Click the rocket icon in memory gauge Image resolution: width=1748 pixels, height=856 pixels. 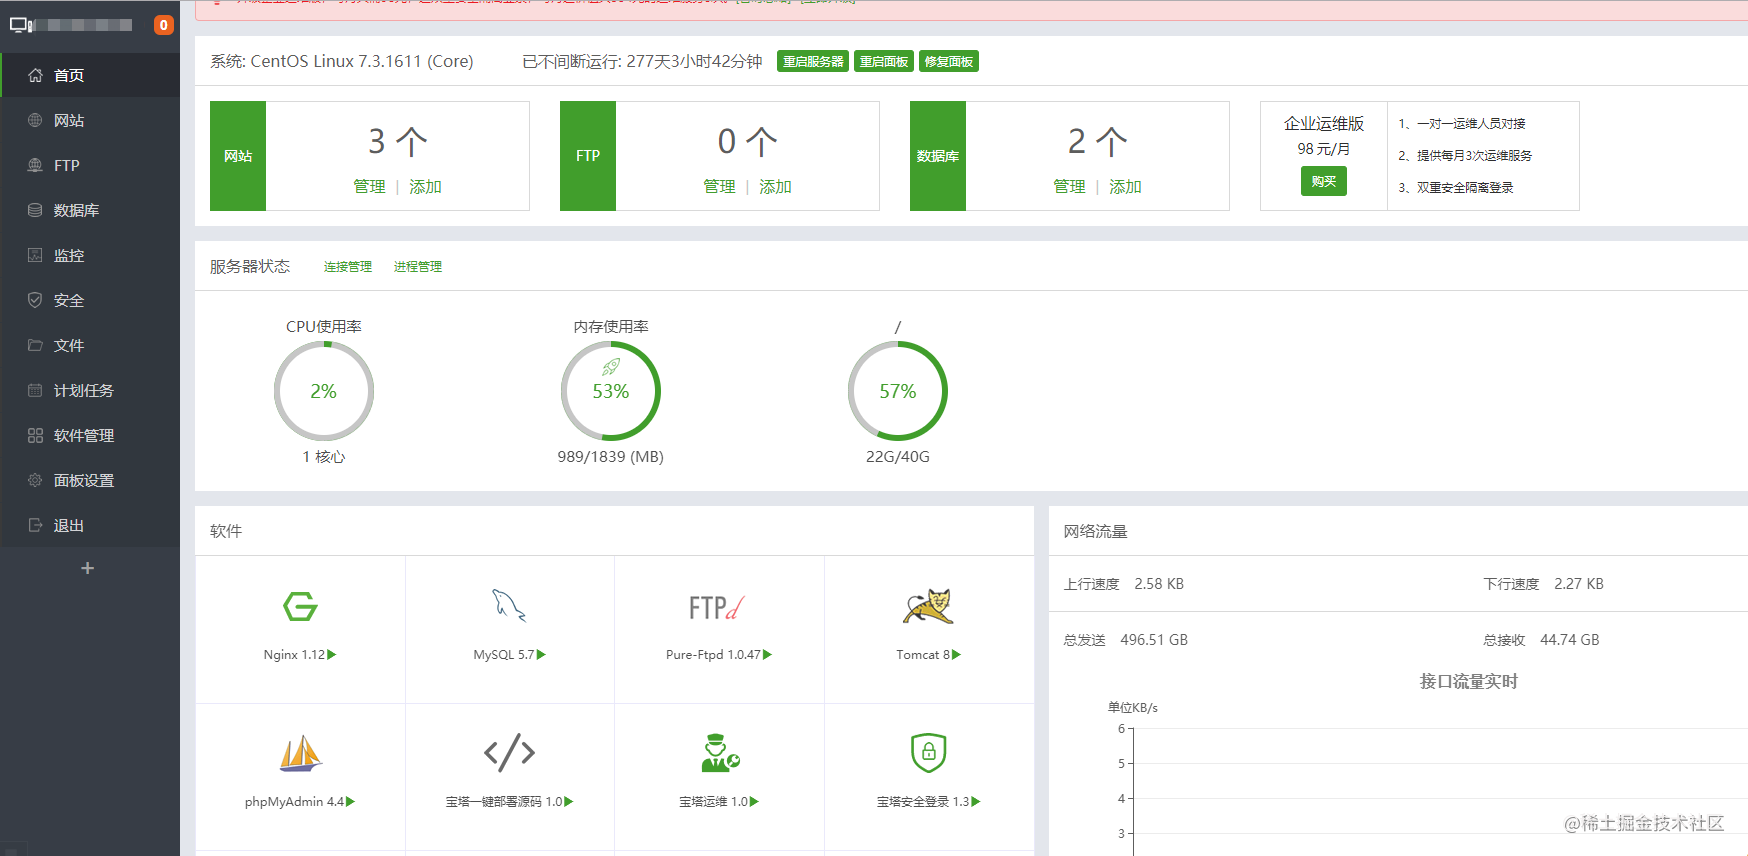click(611, 367)
